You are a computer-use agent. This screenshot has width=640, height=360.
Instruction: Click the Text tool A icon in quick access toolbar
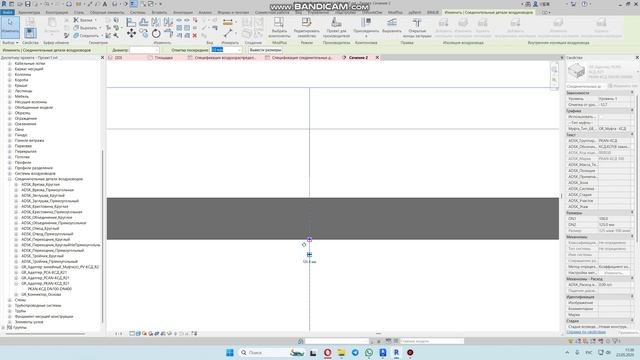click(x=105, y=4)
